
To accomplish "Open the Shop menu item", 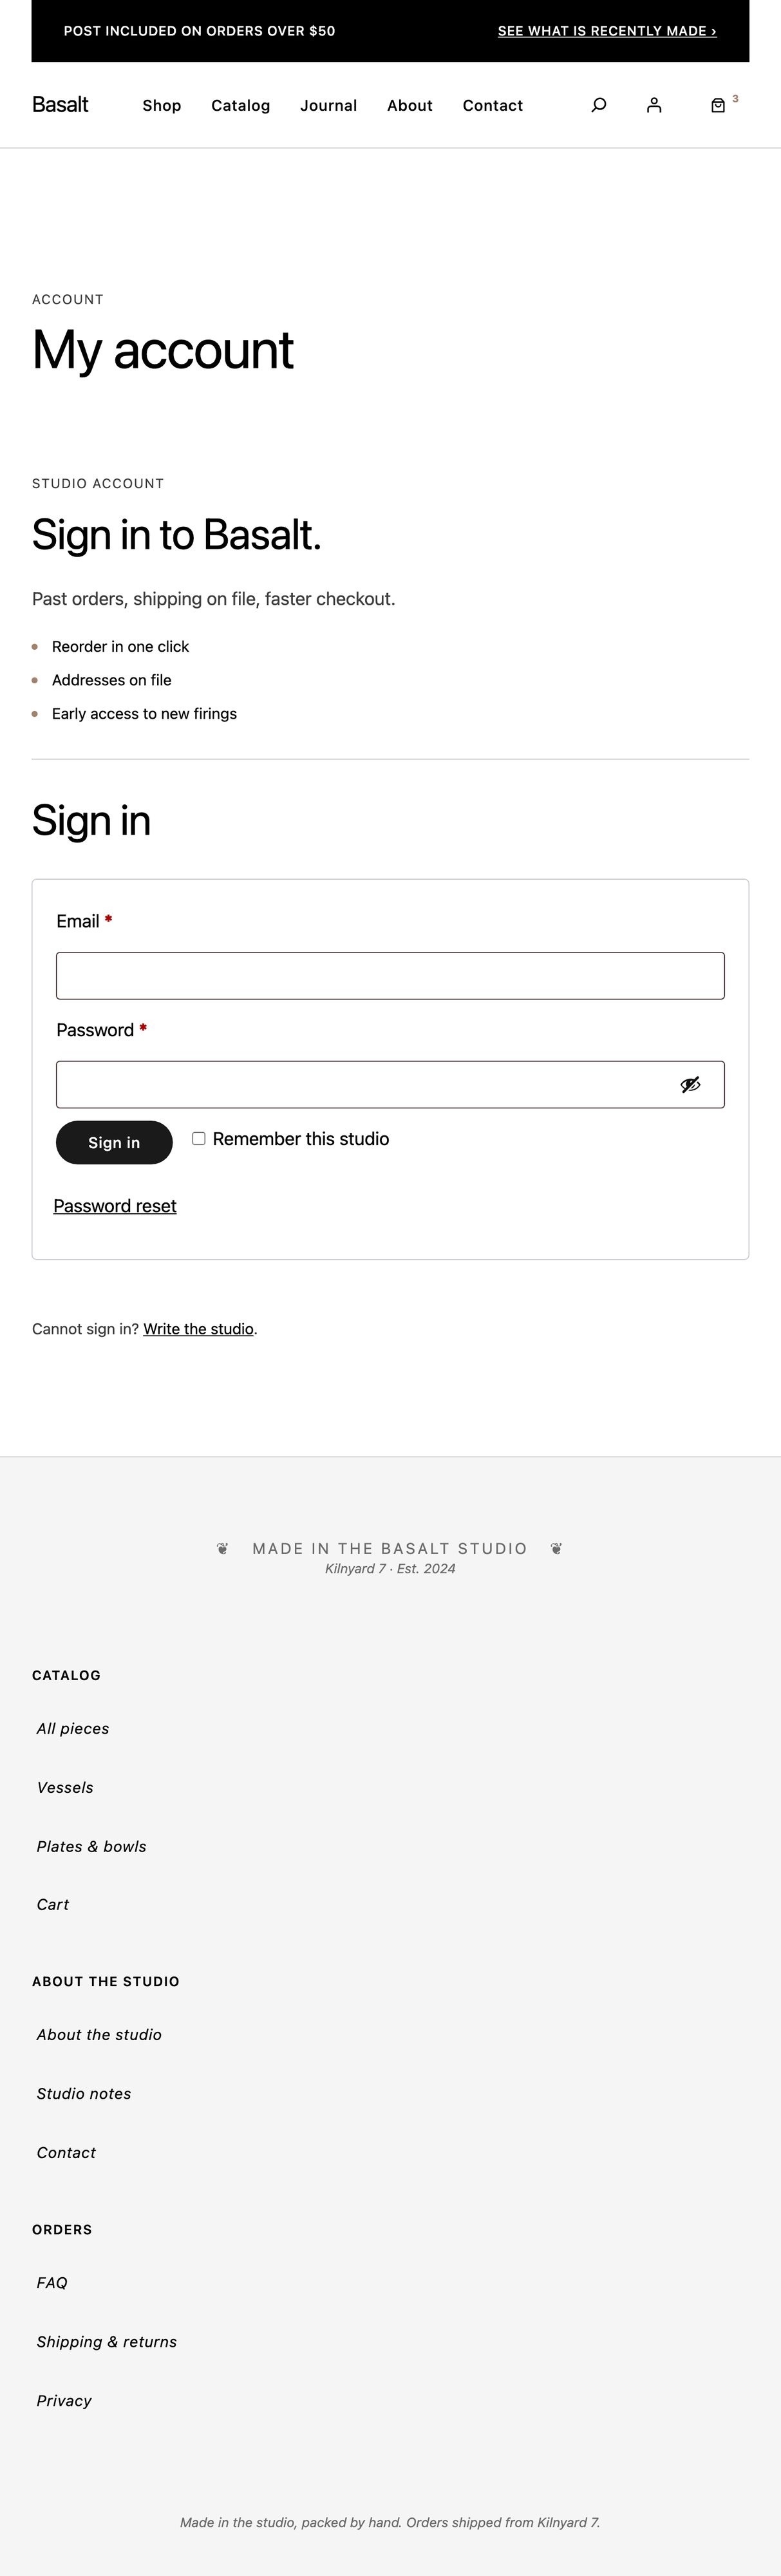I will 162,106.
